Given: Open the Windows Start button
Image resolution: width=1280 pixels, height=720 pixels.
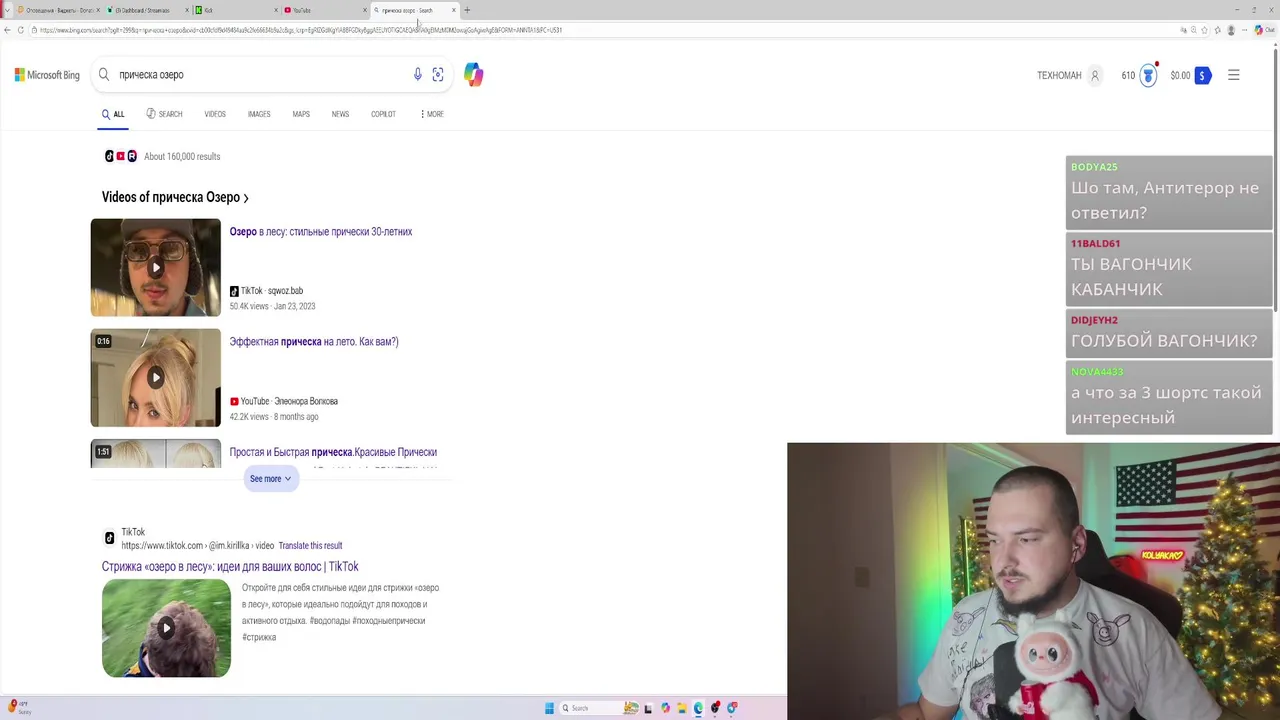Looking at the screenshot, I should point(549,708).
